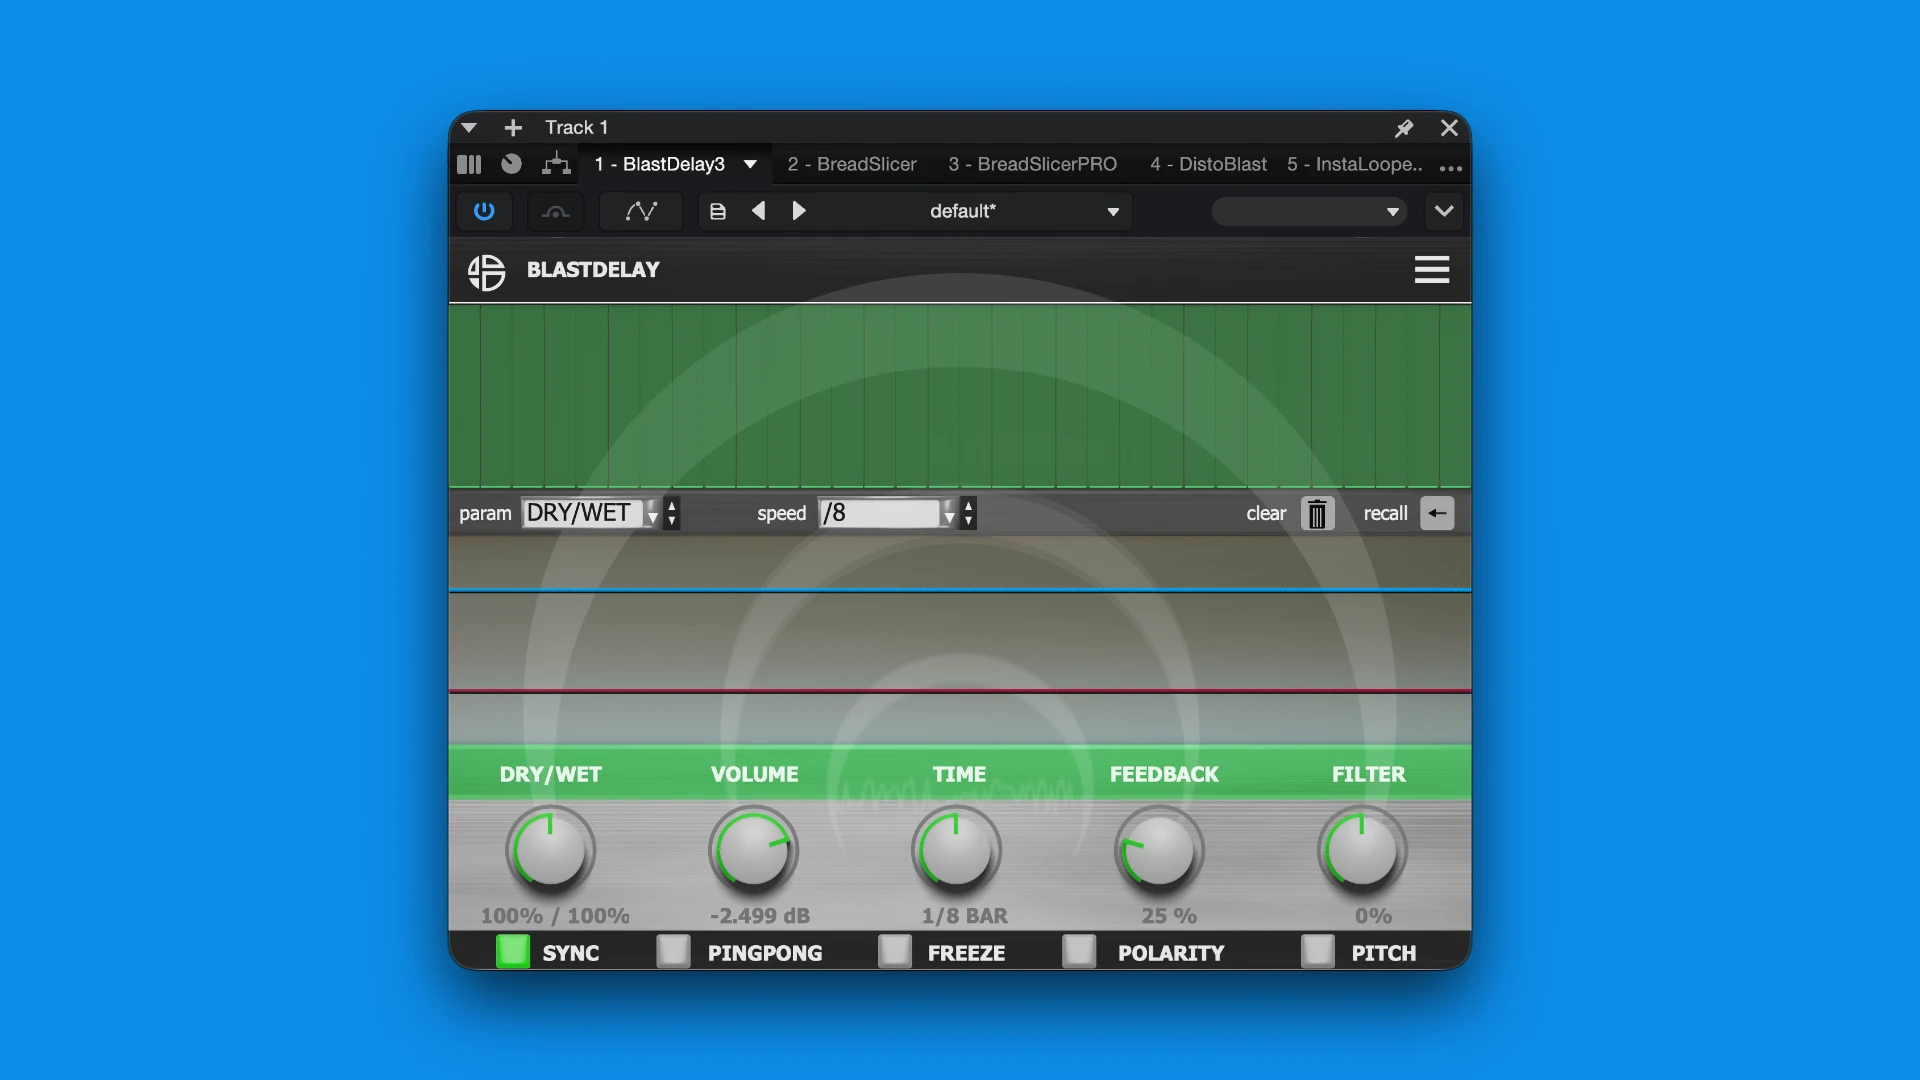The height and width of the screenshot is (1080, 1920).
Task: Open the BlastDelay3 tab dropdown arrow
Action: (750, 164)
